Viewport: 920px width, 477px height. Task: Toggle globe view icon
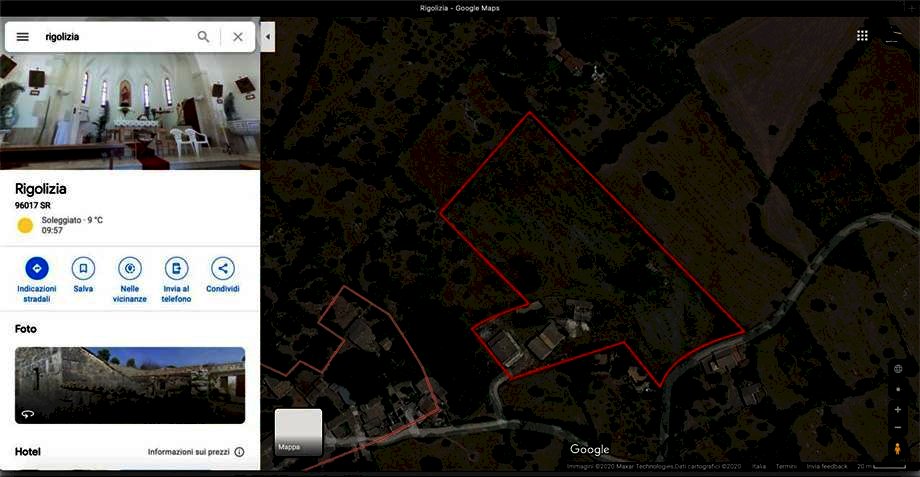click(897, 368)
